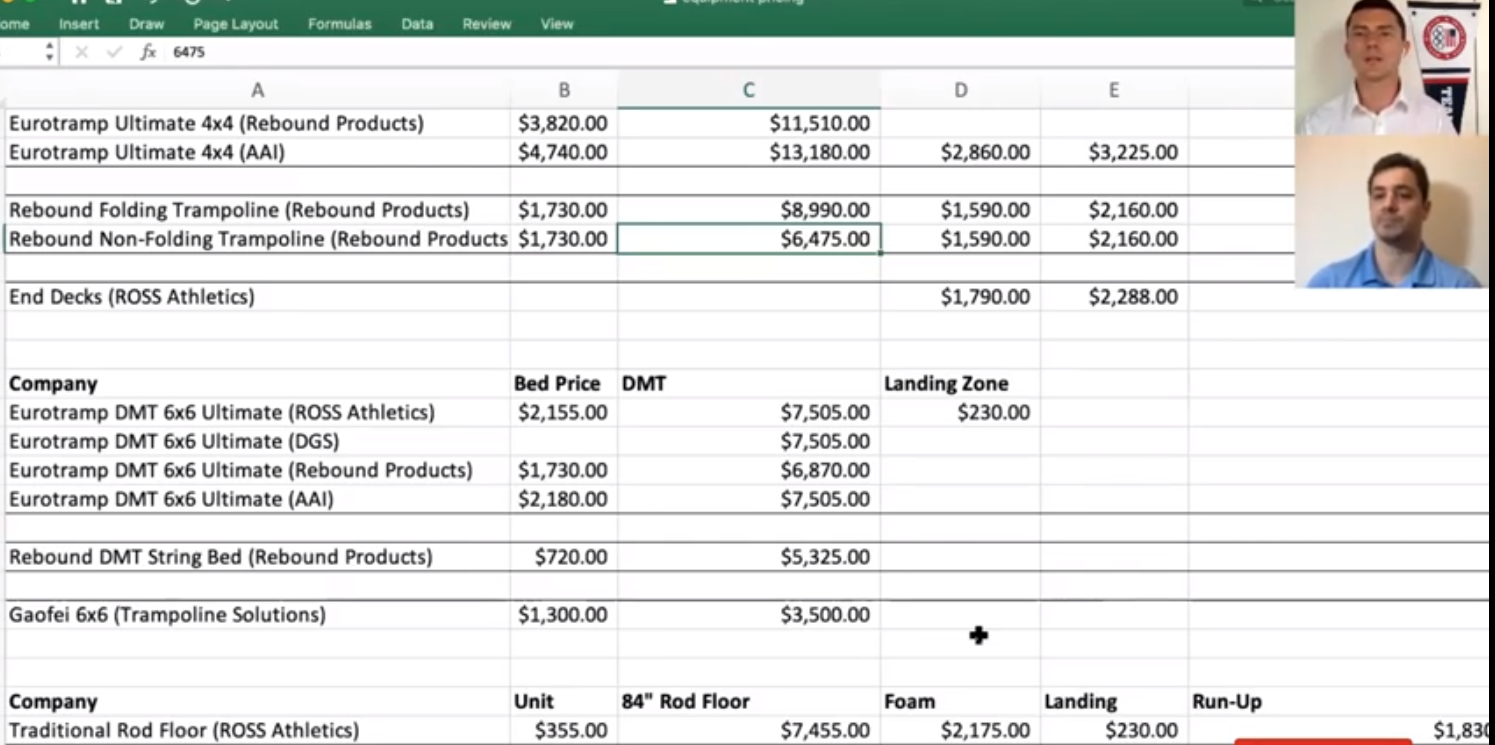This screenshot has width=1495, height=745.
Task: Select Gaofei 6x6 (Trampoline Solutions) cell
Action: click(257, 615)
